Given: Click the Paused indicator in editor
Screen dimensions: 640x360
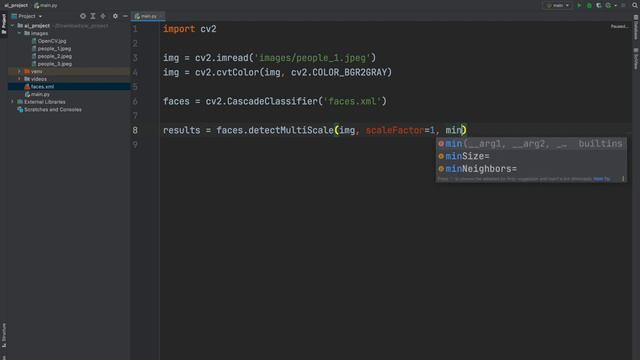Looking at the screenshot, I should (x=619, y=27).
